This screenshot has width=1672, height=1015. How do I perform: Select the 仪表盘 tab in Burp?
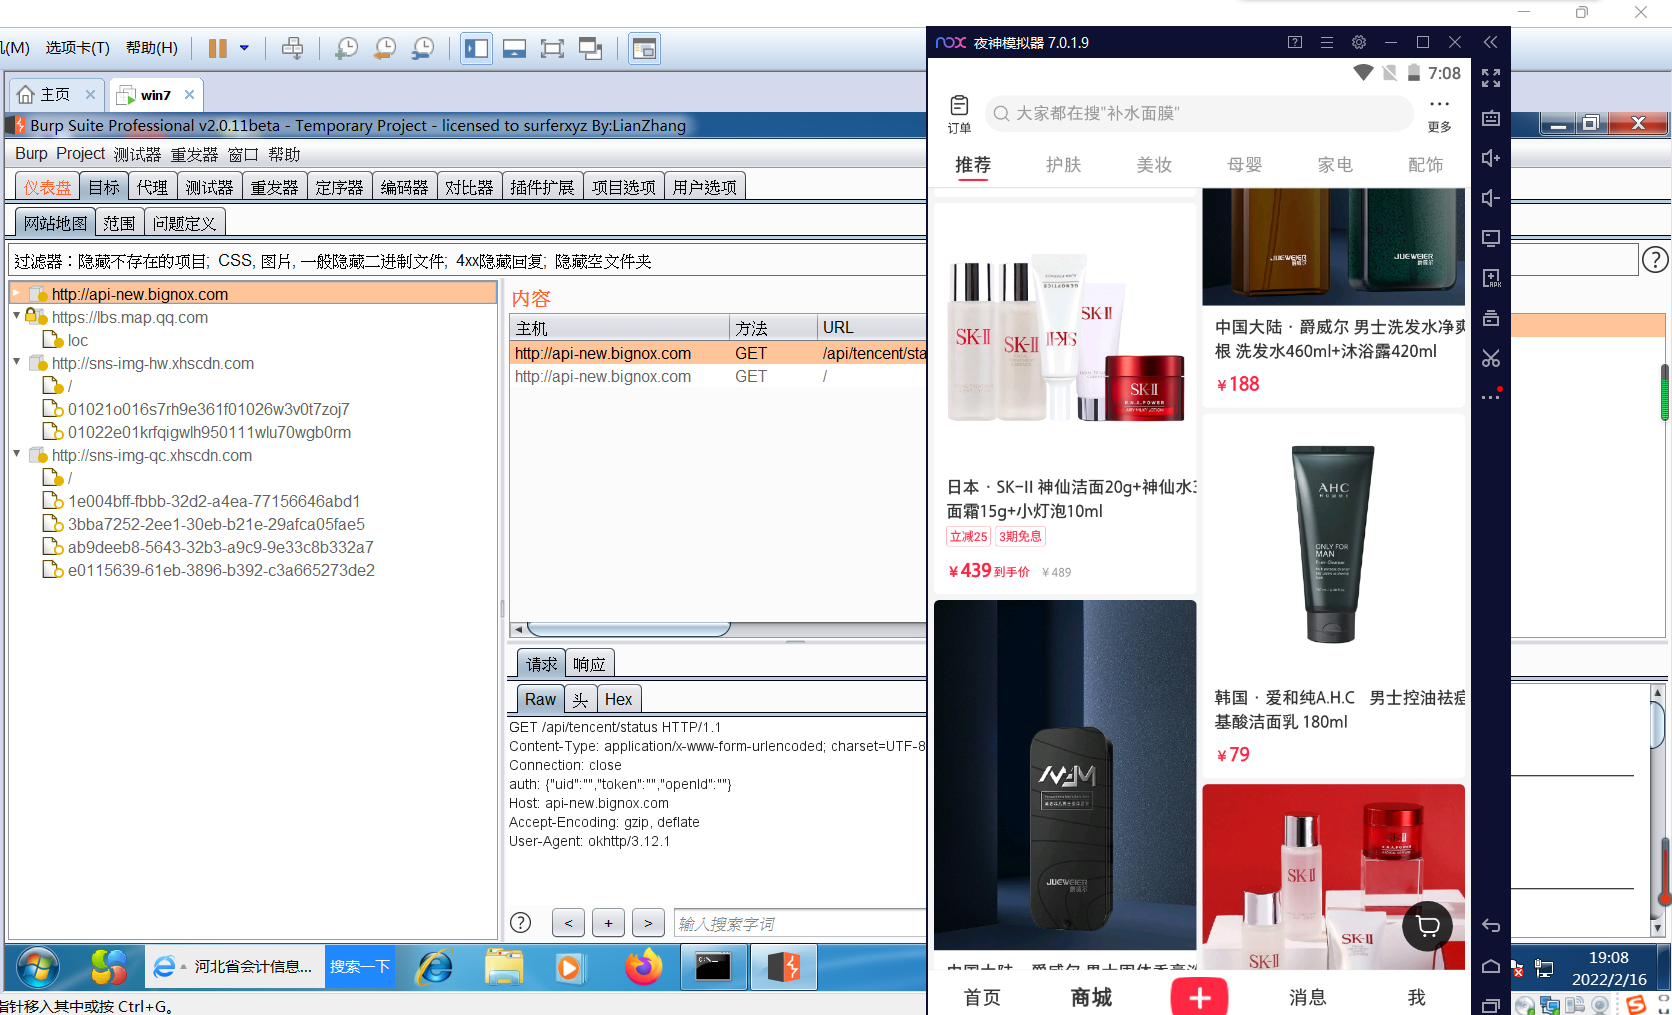[x=47, y=187]
